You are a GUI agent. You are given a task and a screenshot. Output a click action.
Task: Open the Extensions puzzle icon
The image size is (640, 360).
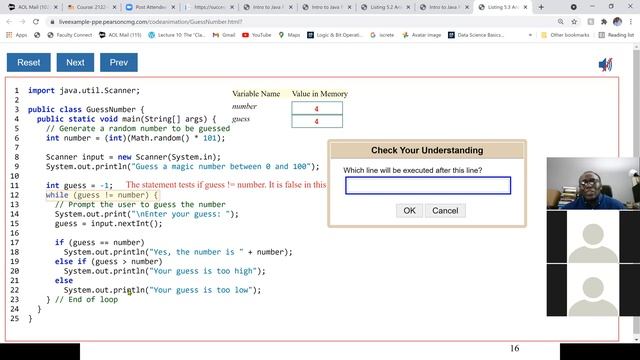(x=604, y=22)
